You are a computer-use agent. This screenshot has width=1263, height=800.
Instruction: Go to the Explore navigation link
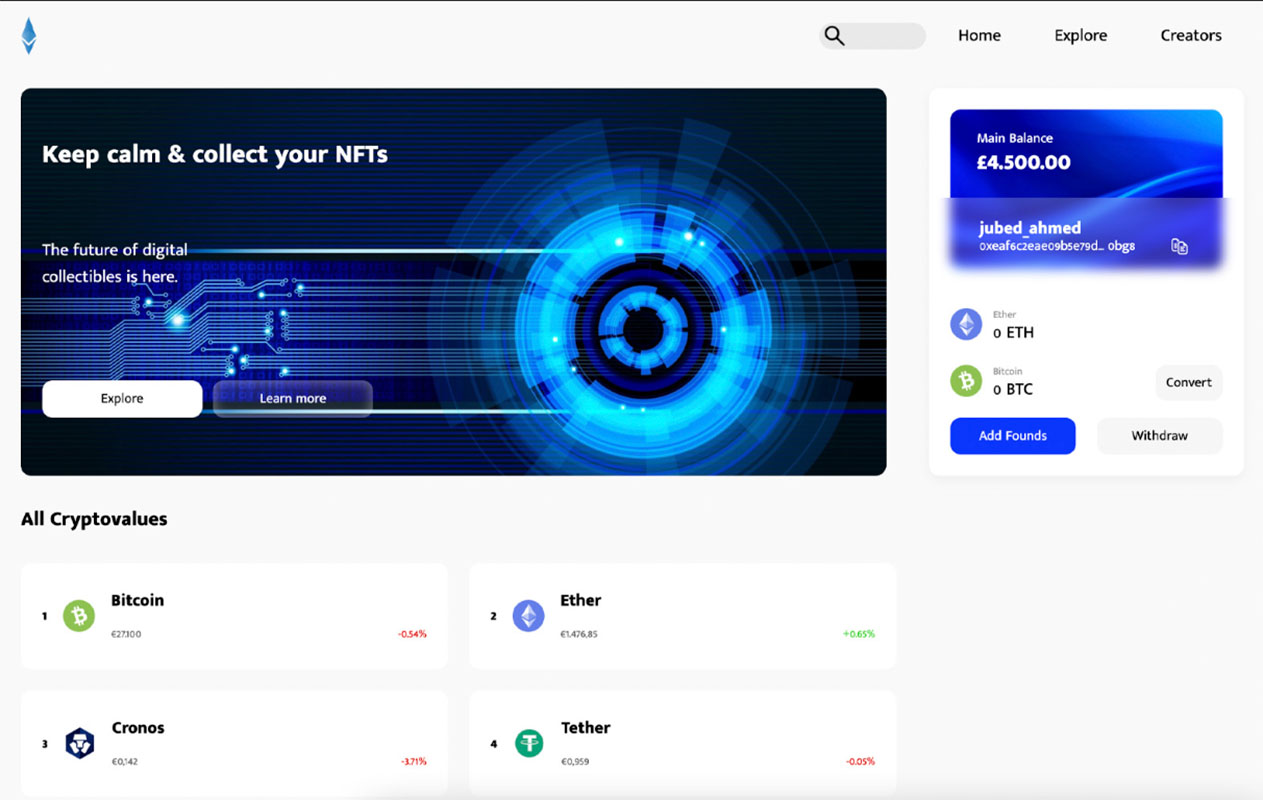tap(1080, 36)
